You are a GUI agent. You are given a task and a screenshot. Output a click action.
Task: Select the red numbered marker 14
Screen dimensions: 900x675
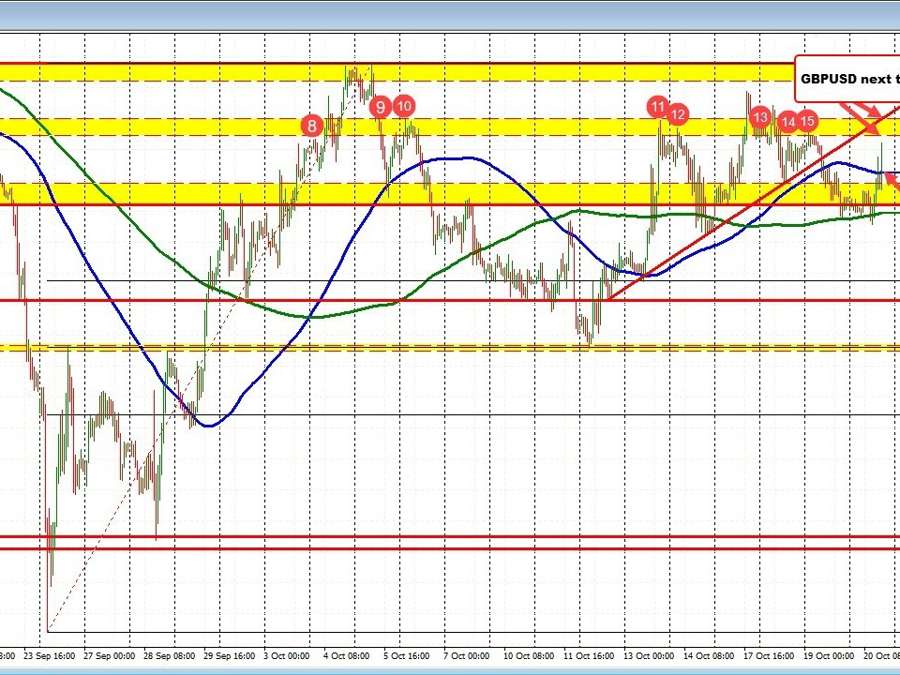(788, 122)
